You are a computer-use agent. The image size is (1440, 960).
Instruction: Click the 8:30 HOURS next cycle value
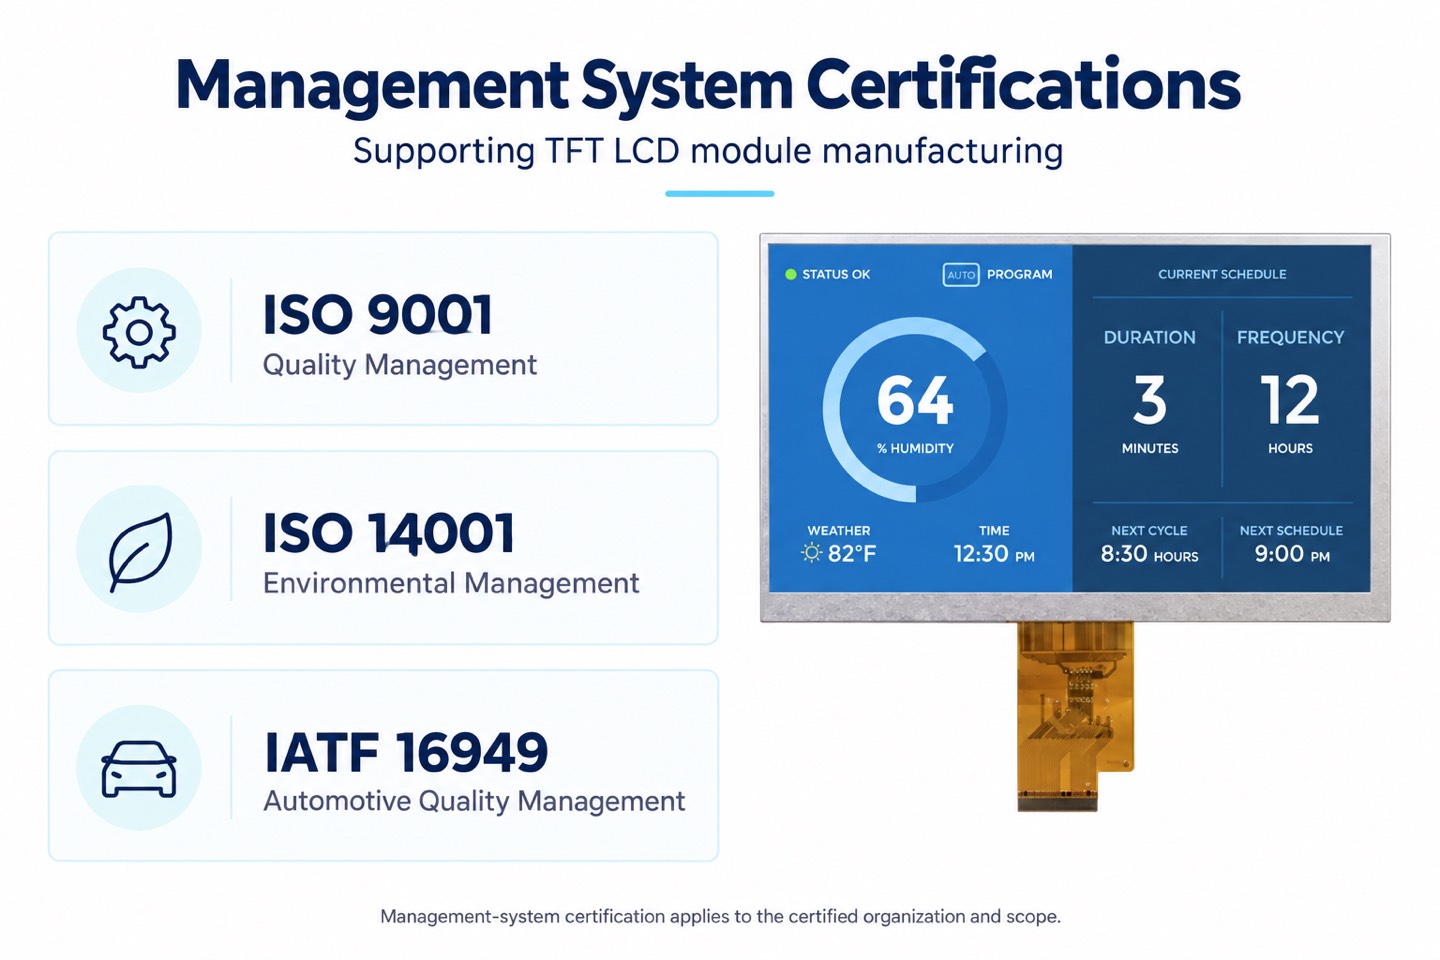(1150, 554)
